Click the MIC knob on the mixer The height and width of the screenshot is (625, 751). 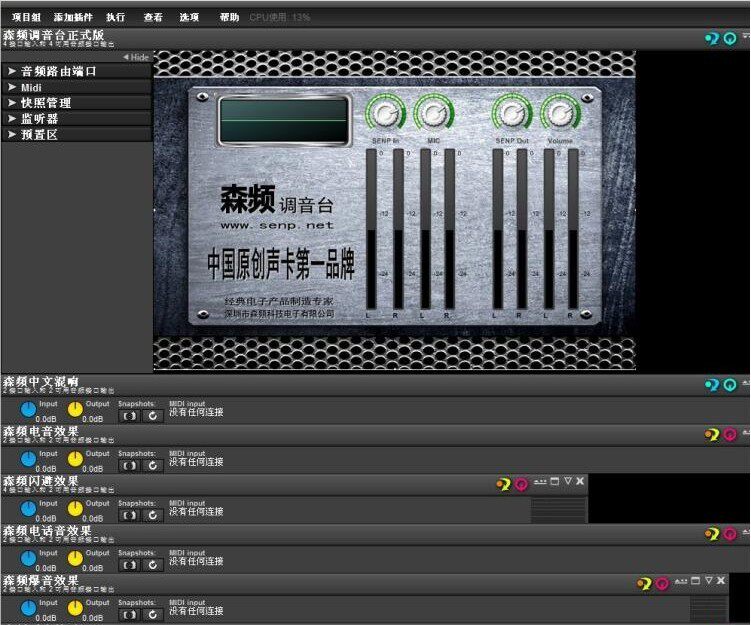434,114
